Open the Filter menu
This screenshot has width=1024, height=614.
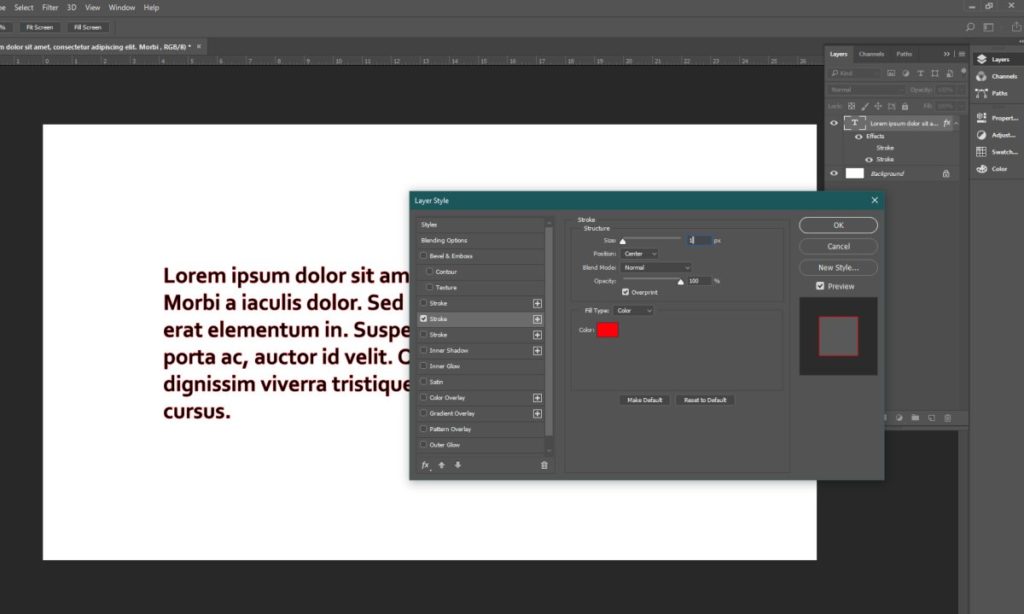coord(50,7)
